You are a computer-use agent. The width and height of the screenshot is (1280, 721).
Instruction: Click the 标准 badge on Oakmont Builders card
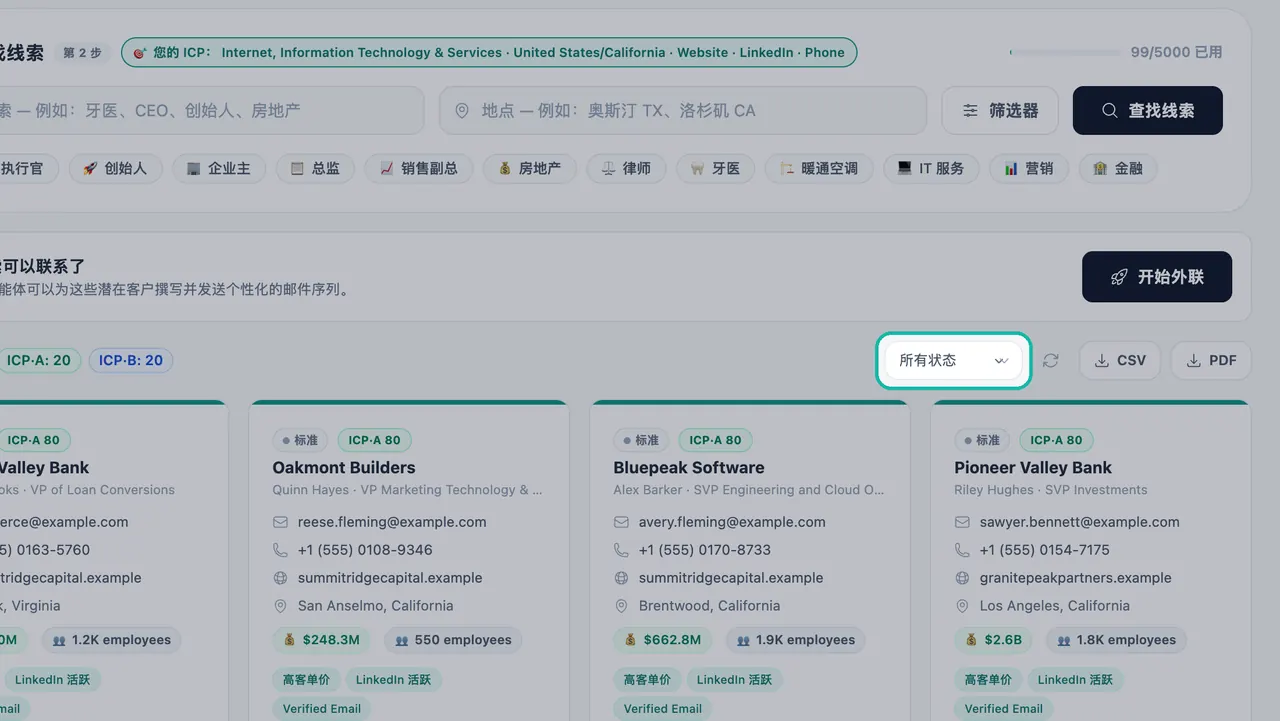301,440
